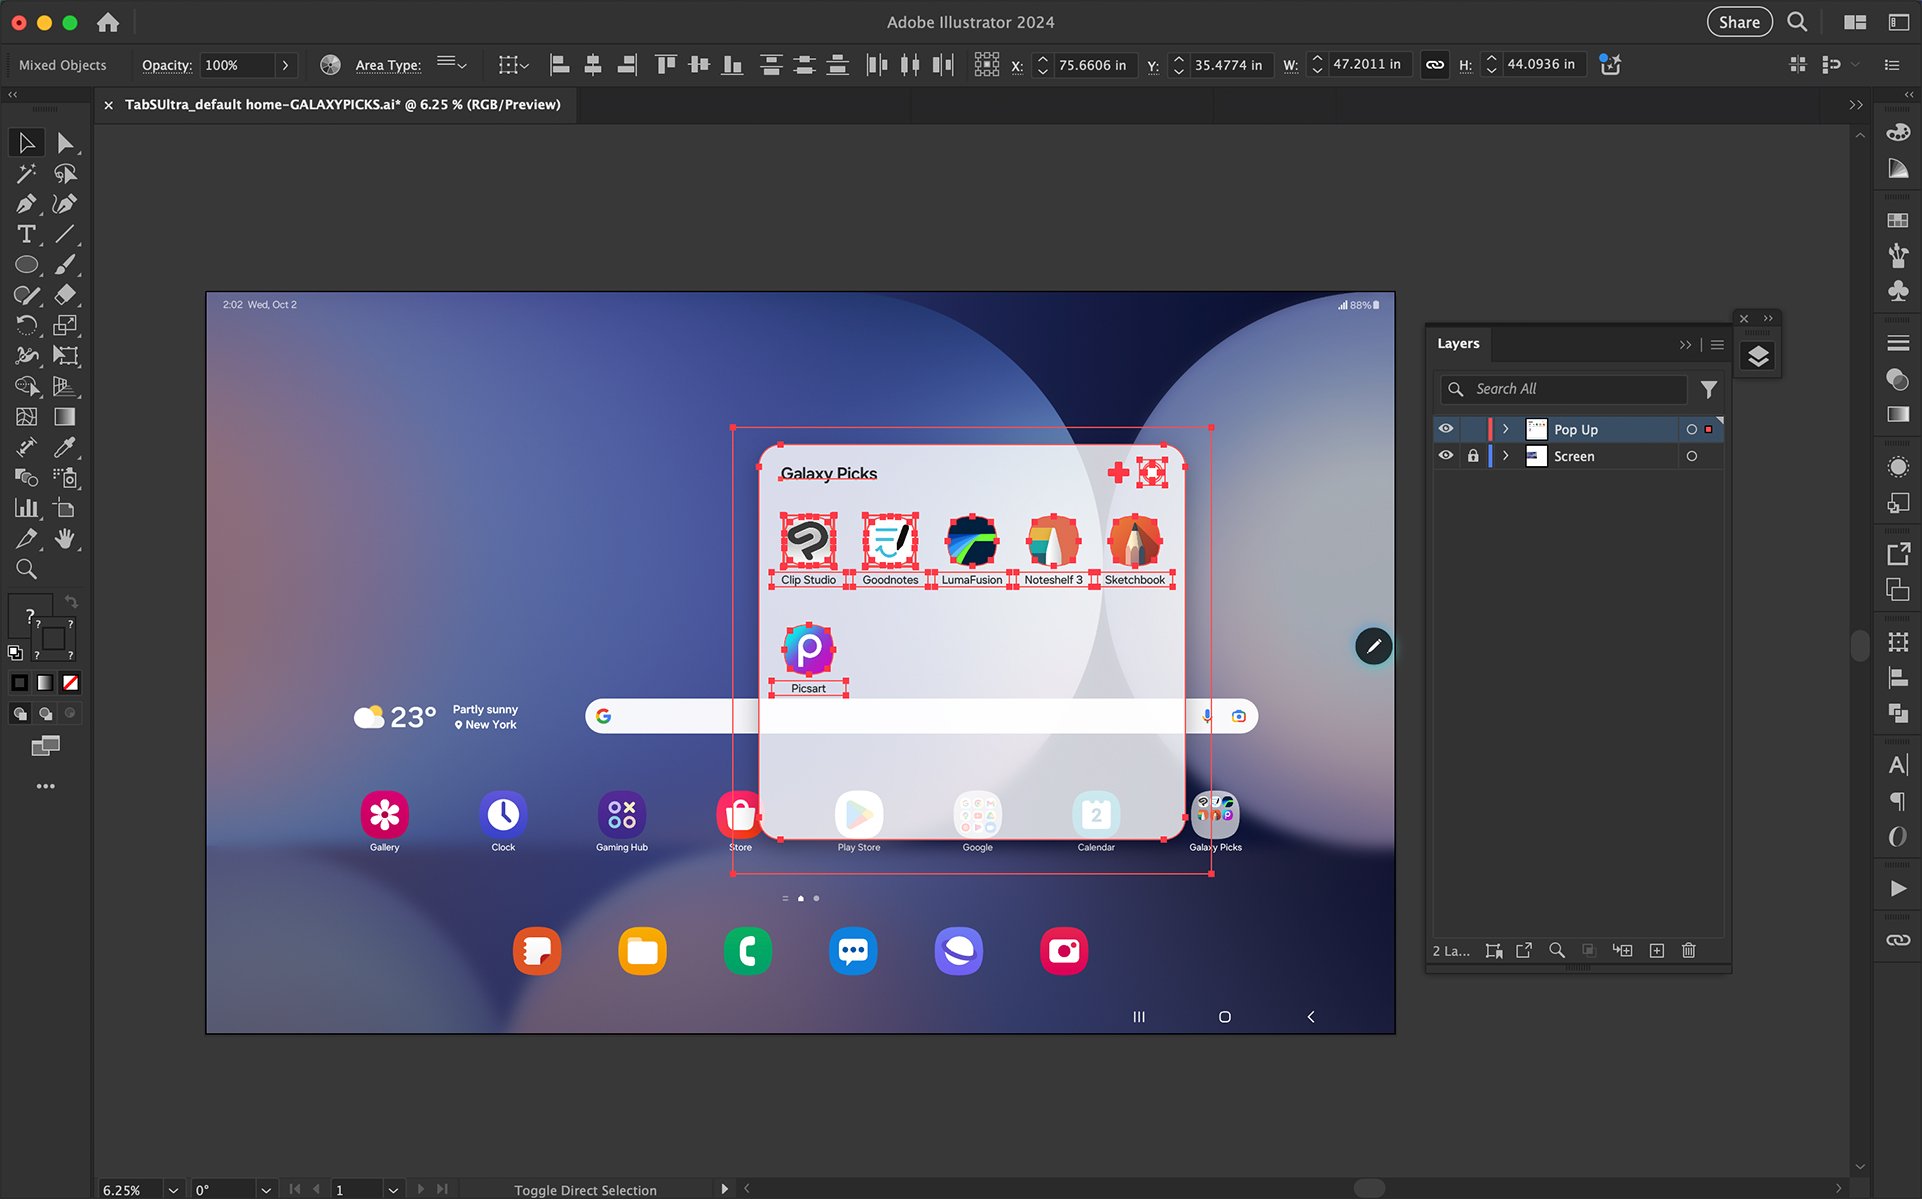This screenshot has width=1922, height=1200.
Task: Select the Layers panel tab
Action: 1458,343
